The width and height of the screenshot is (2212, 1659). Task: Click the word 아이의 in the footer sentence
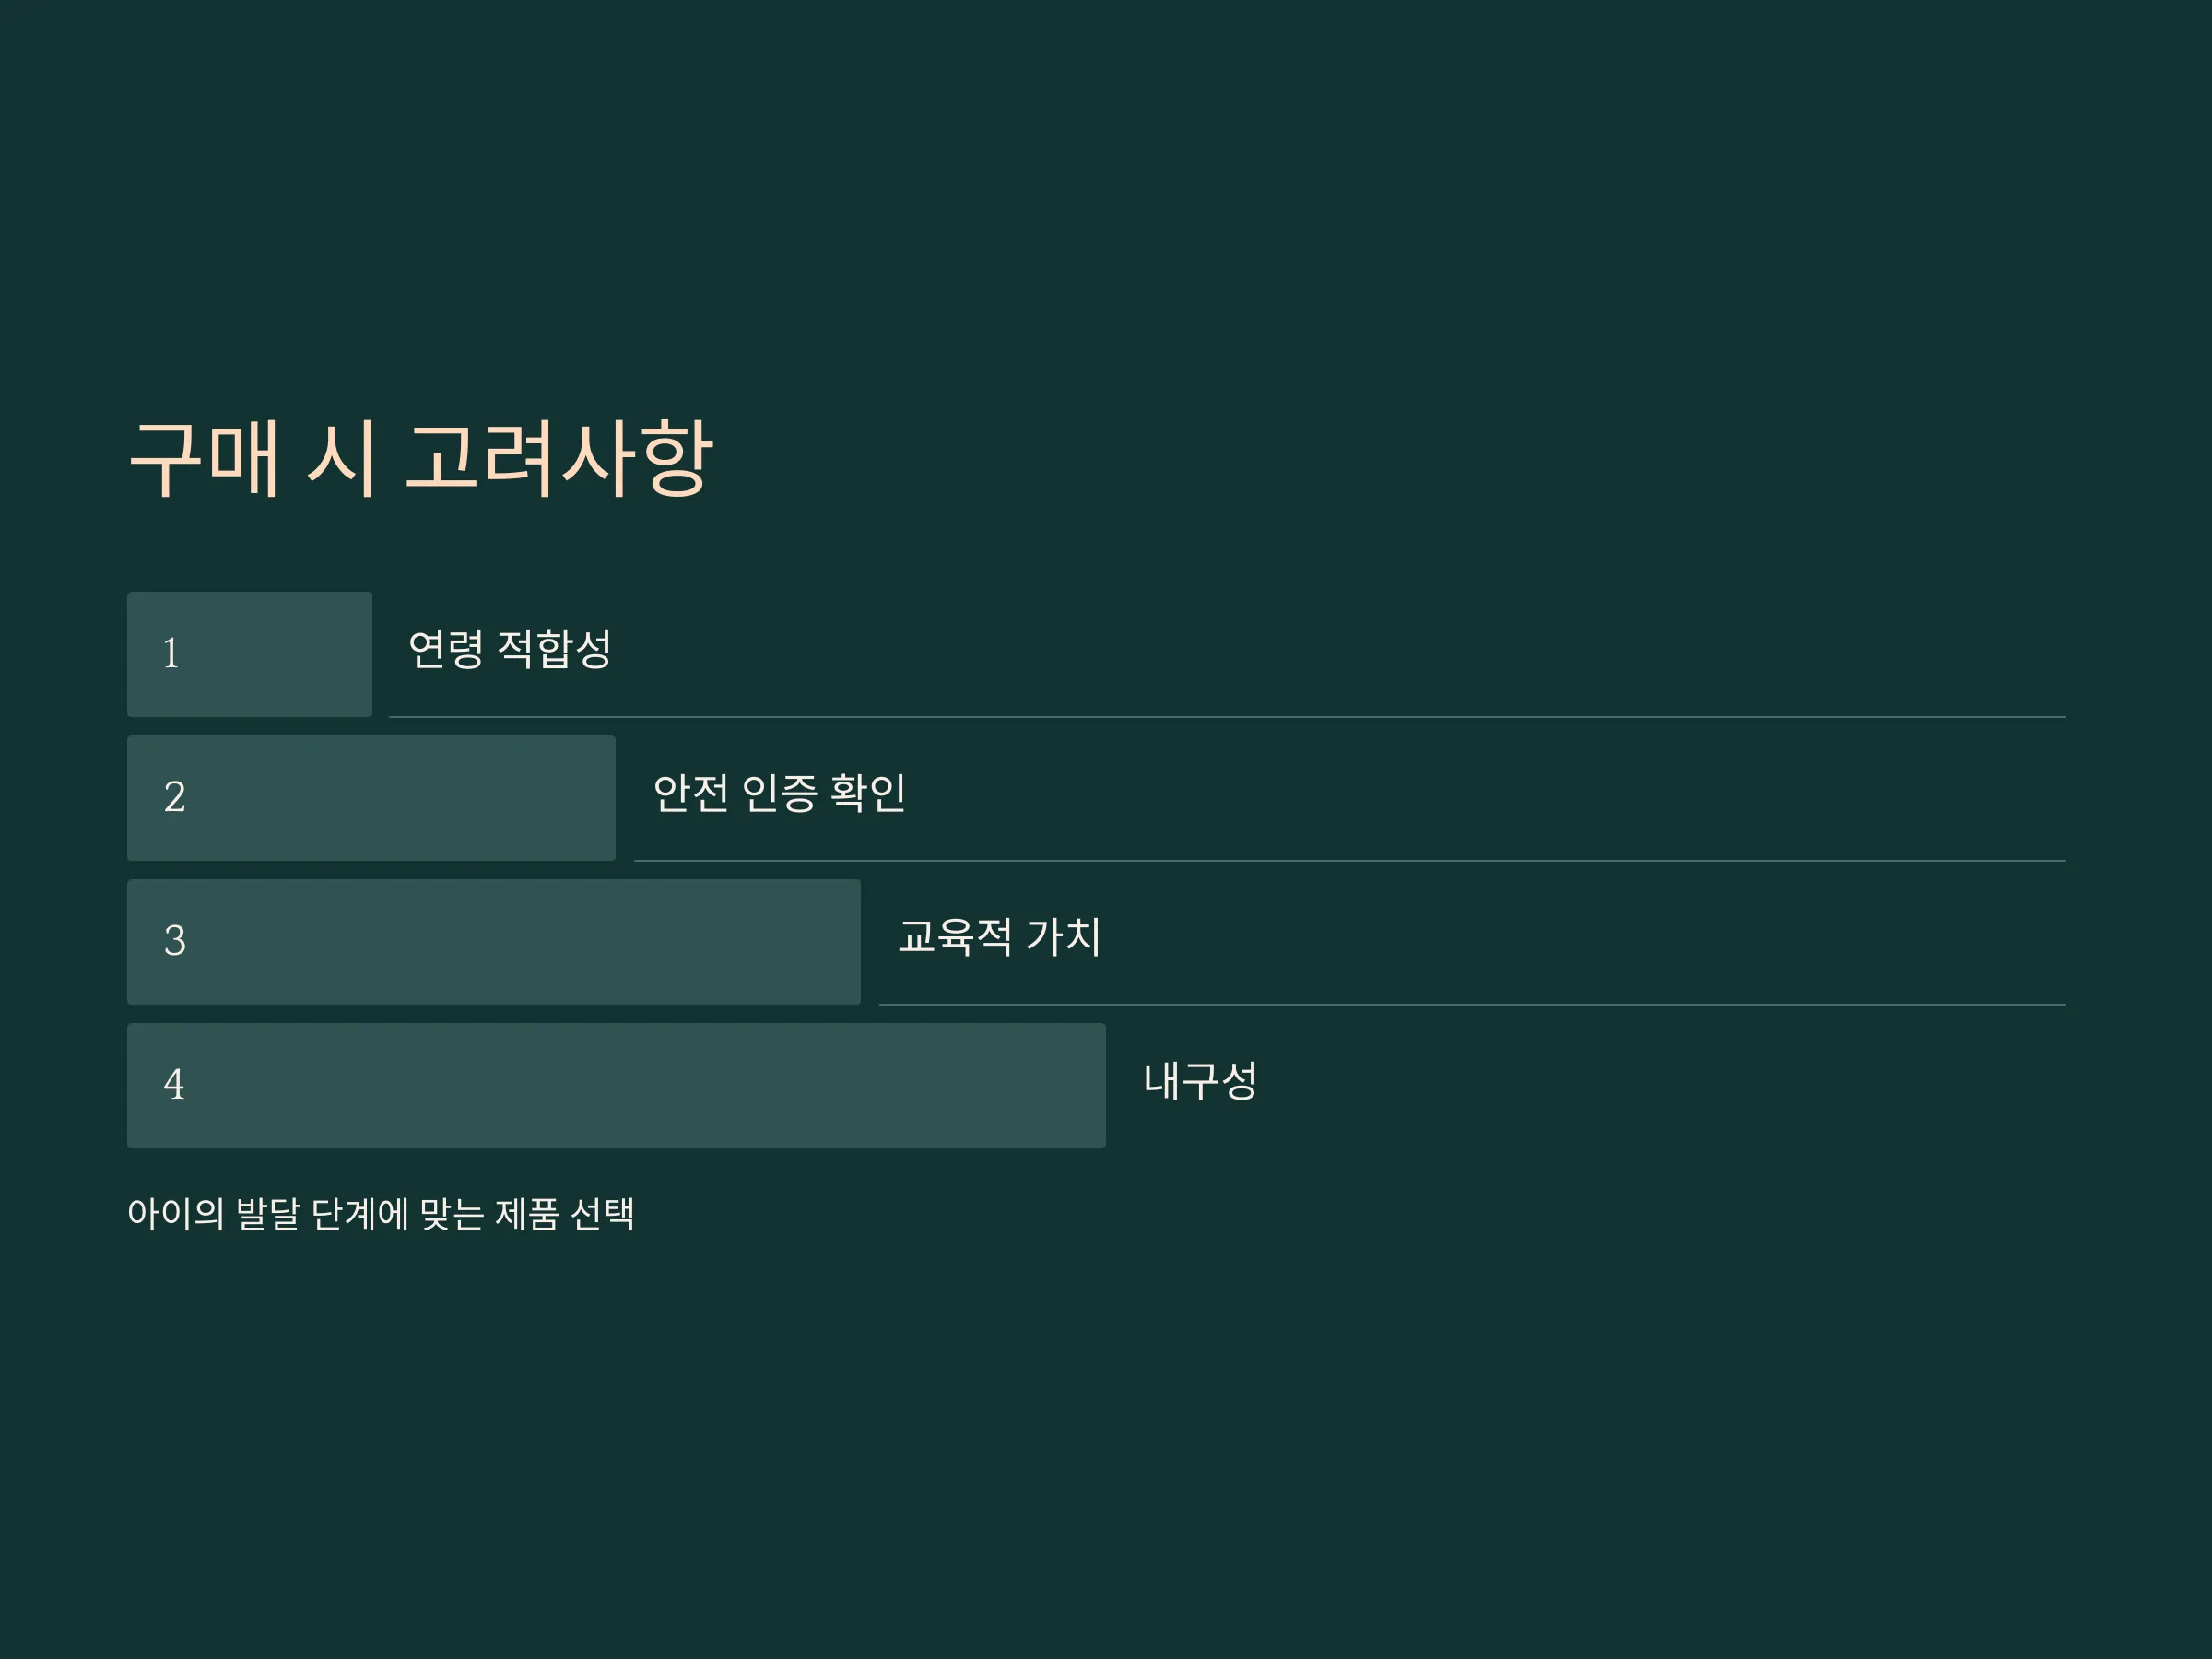pos(176,1214)
